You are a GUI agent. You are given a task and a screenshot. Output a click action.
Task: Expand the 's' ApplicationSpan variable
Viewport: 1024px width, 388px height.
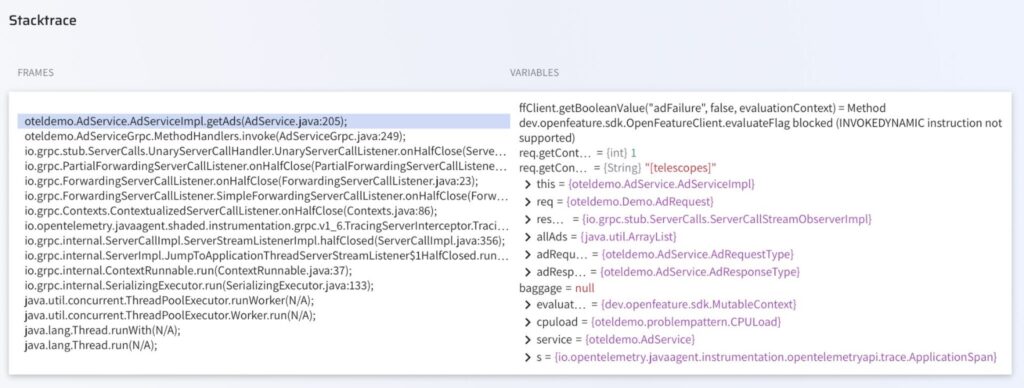527,357
